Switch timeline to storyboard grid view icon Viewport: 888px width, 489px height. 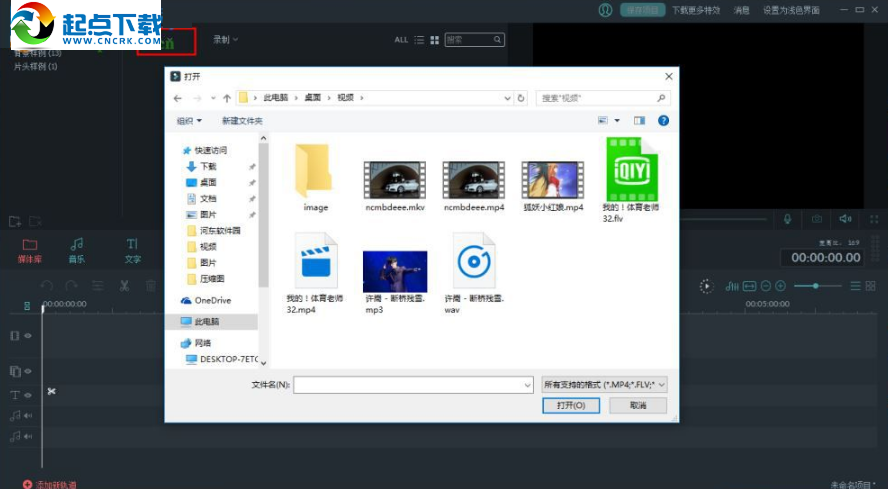point(871,286)
